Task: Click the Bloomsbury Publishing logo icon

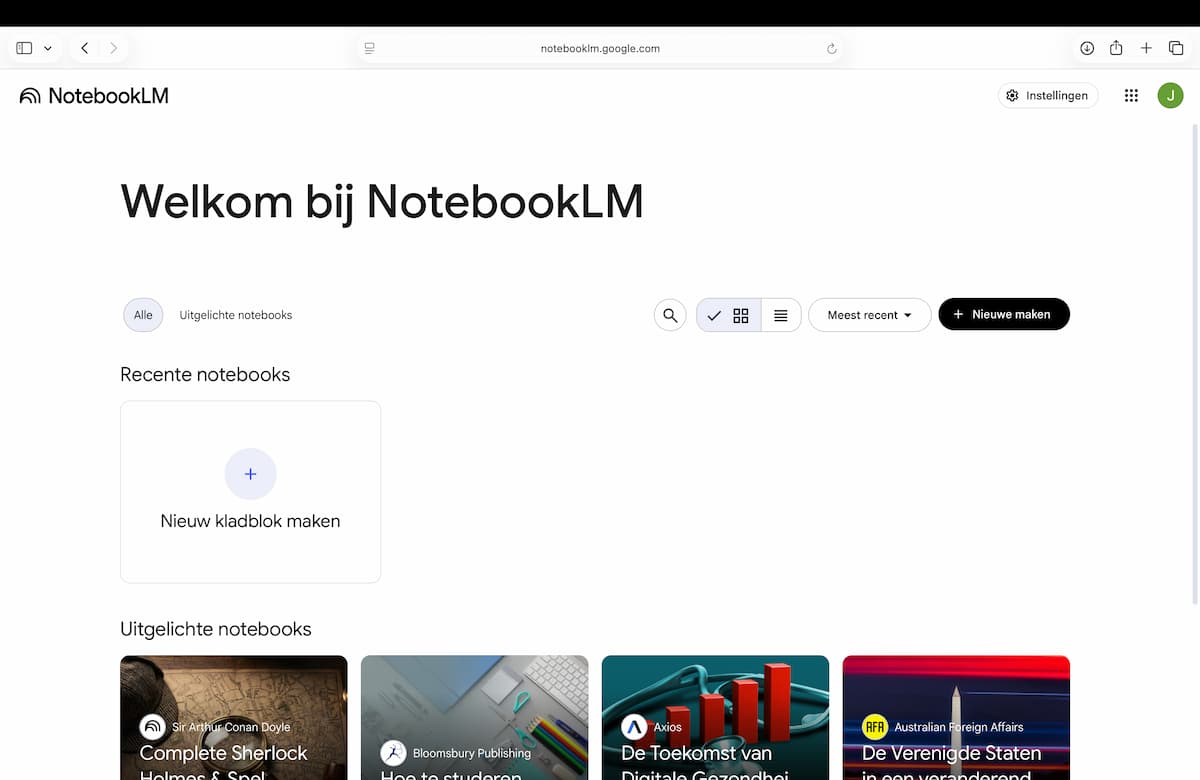Action: [x=394, y=753]
